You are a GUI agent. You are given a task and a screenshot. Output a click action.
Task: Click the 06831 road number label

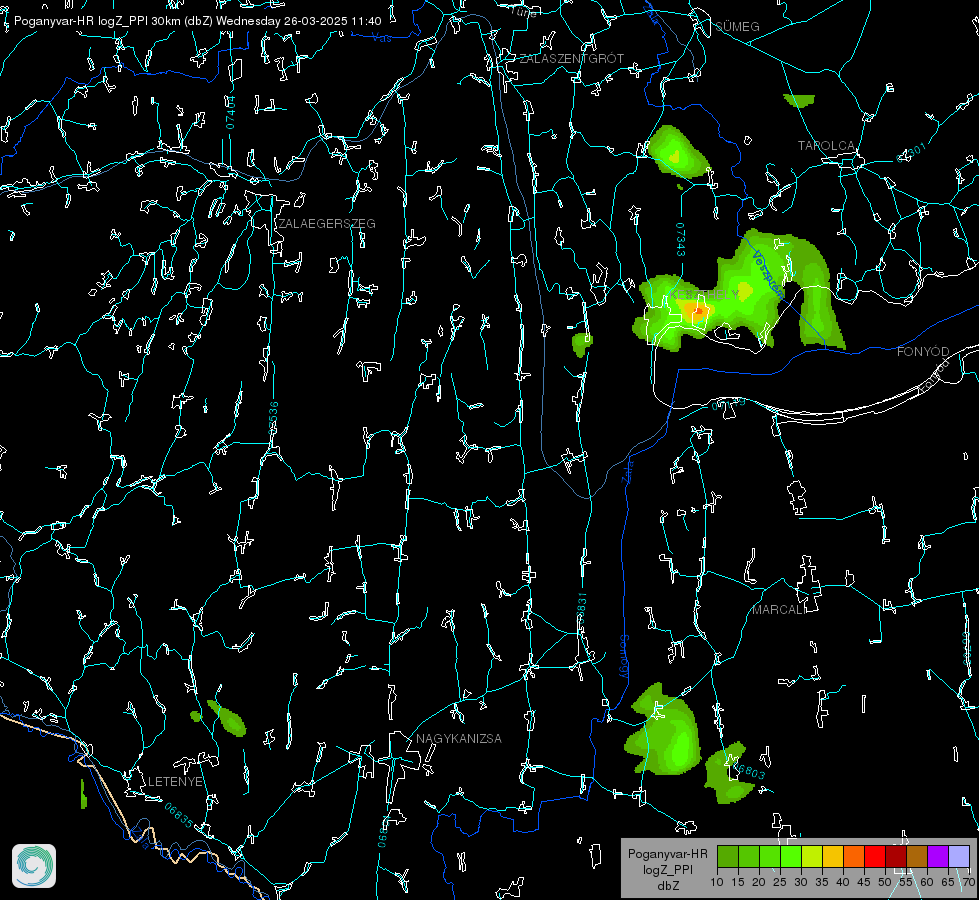click(581, 609)
